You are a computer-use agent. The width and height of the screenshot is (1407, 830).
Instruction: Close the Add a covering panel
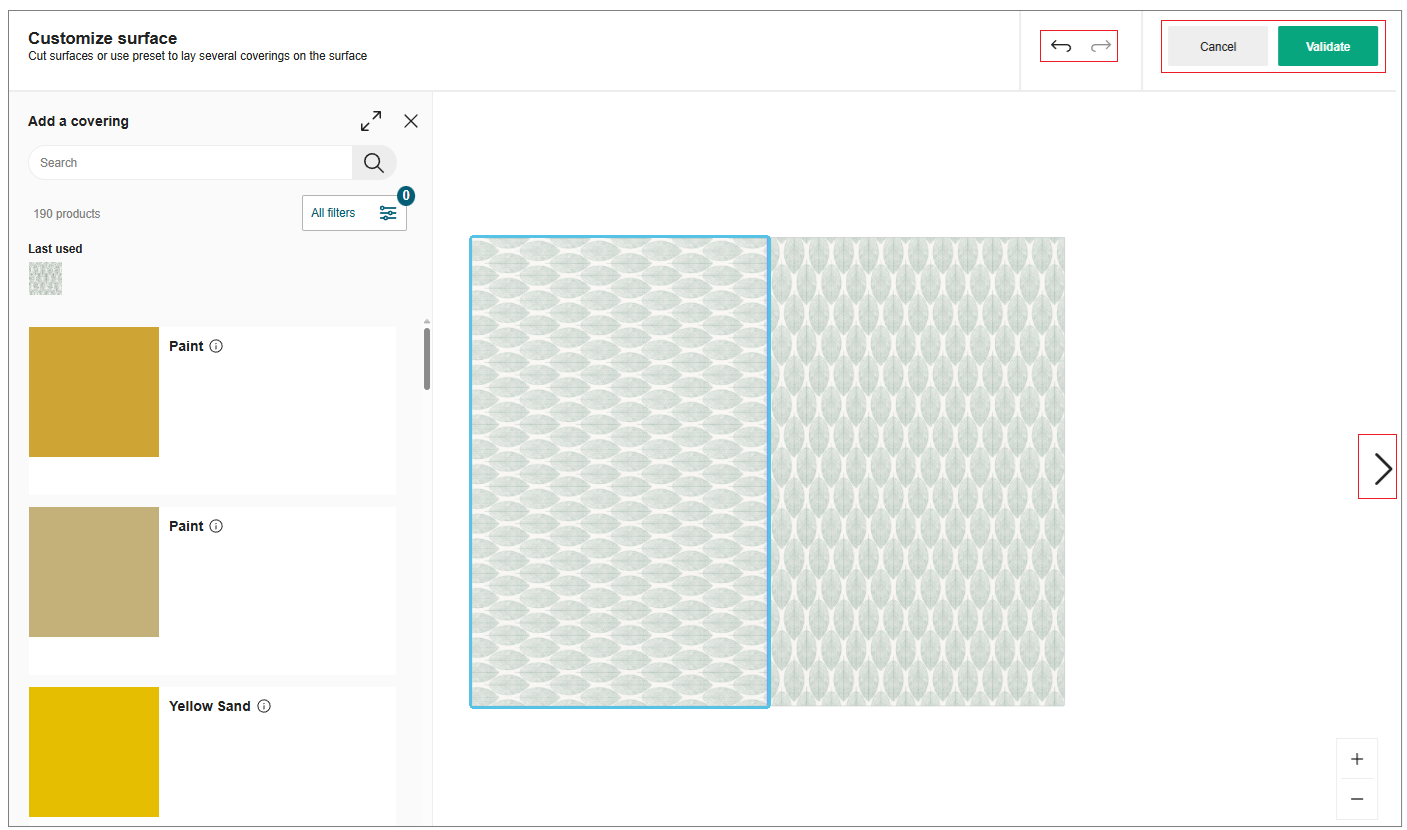point(410,120)
